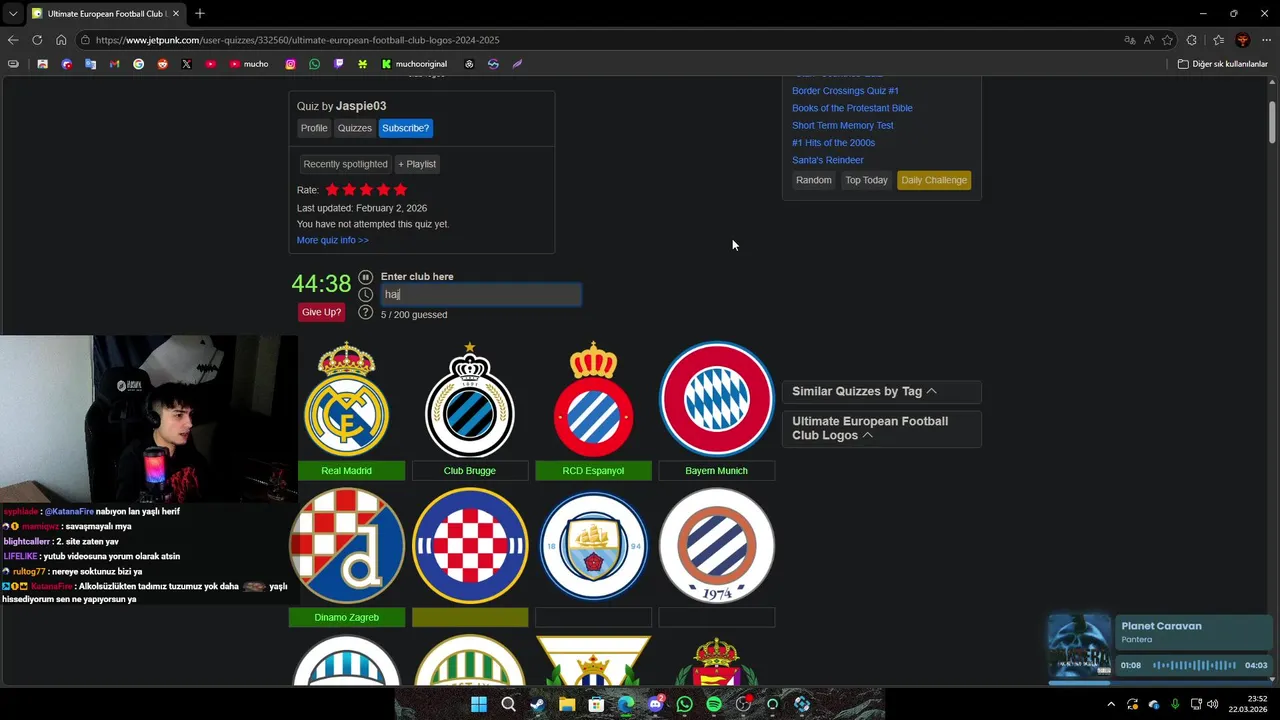Open the Profile tab of Jaspie03

pyautogui.click(x=314, y=128)
